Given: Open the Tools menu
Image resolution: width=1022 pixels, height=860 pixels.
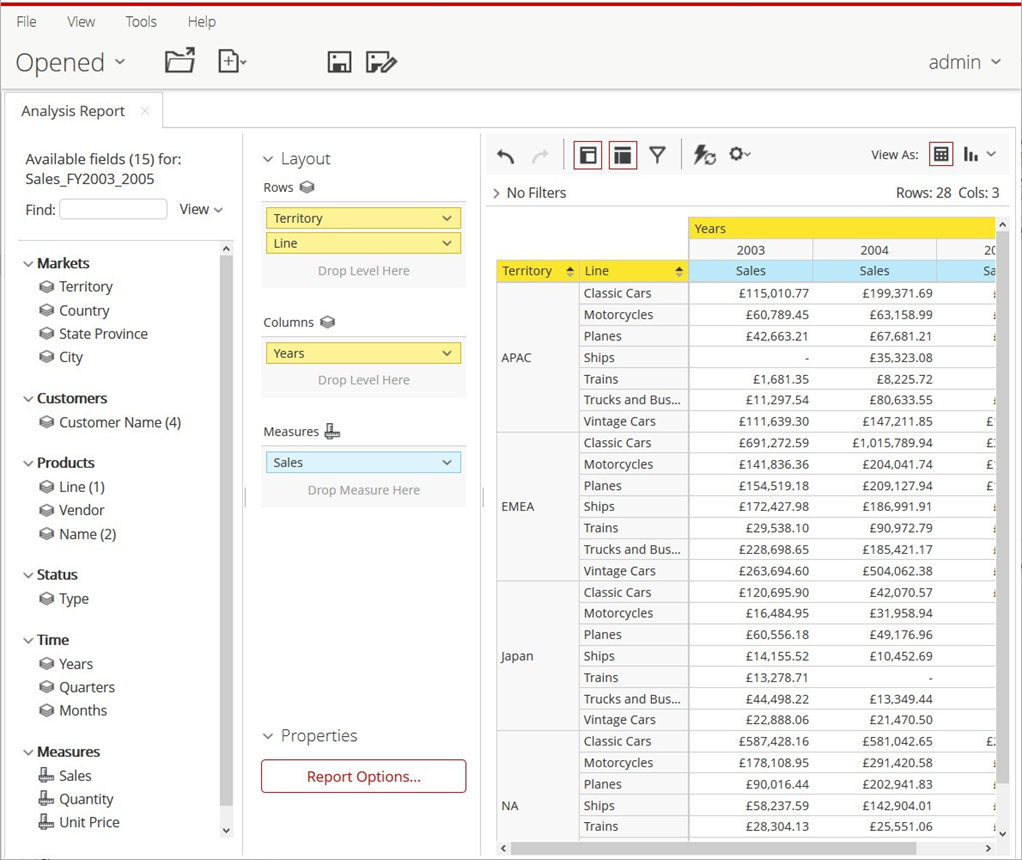Looking at the screenshot, I should coord(141,21).
